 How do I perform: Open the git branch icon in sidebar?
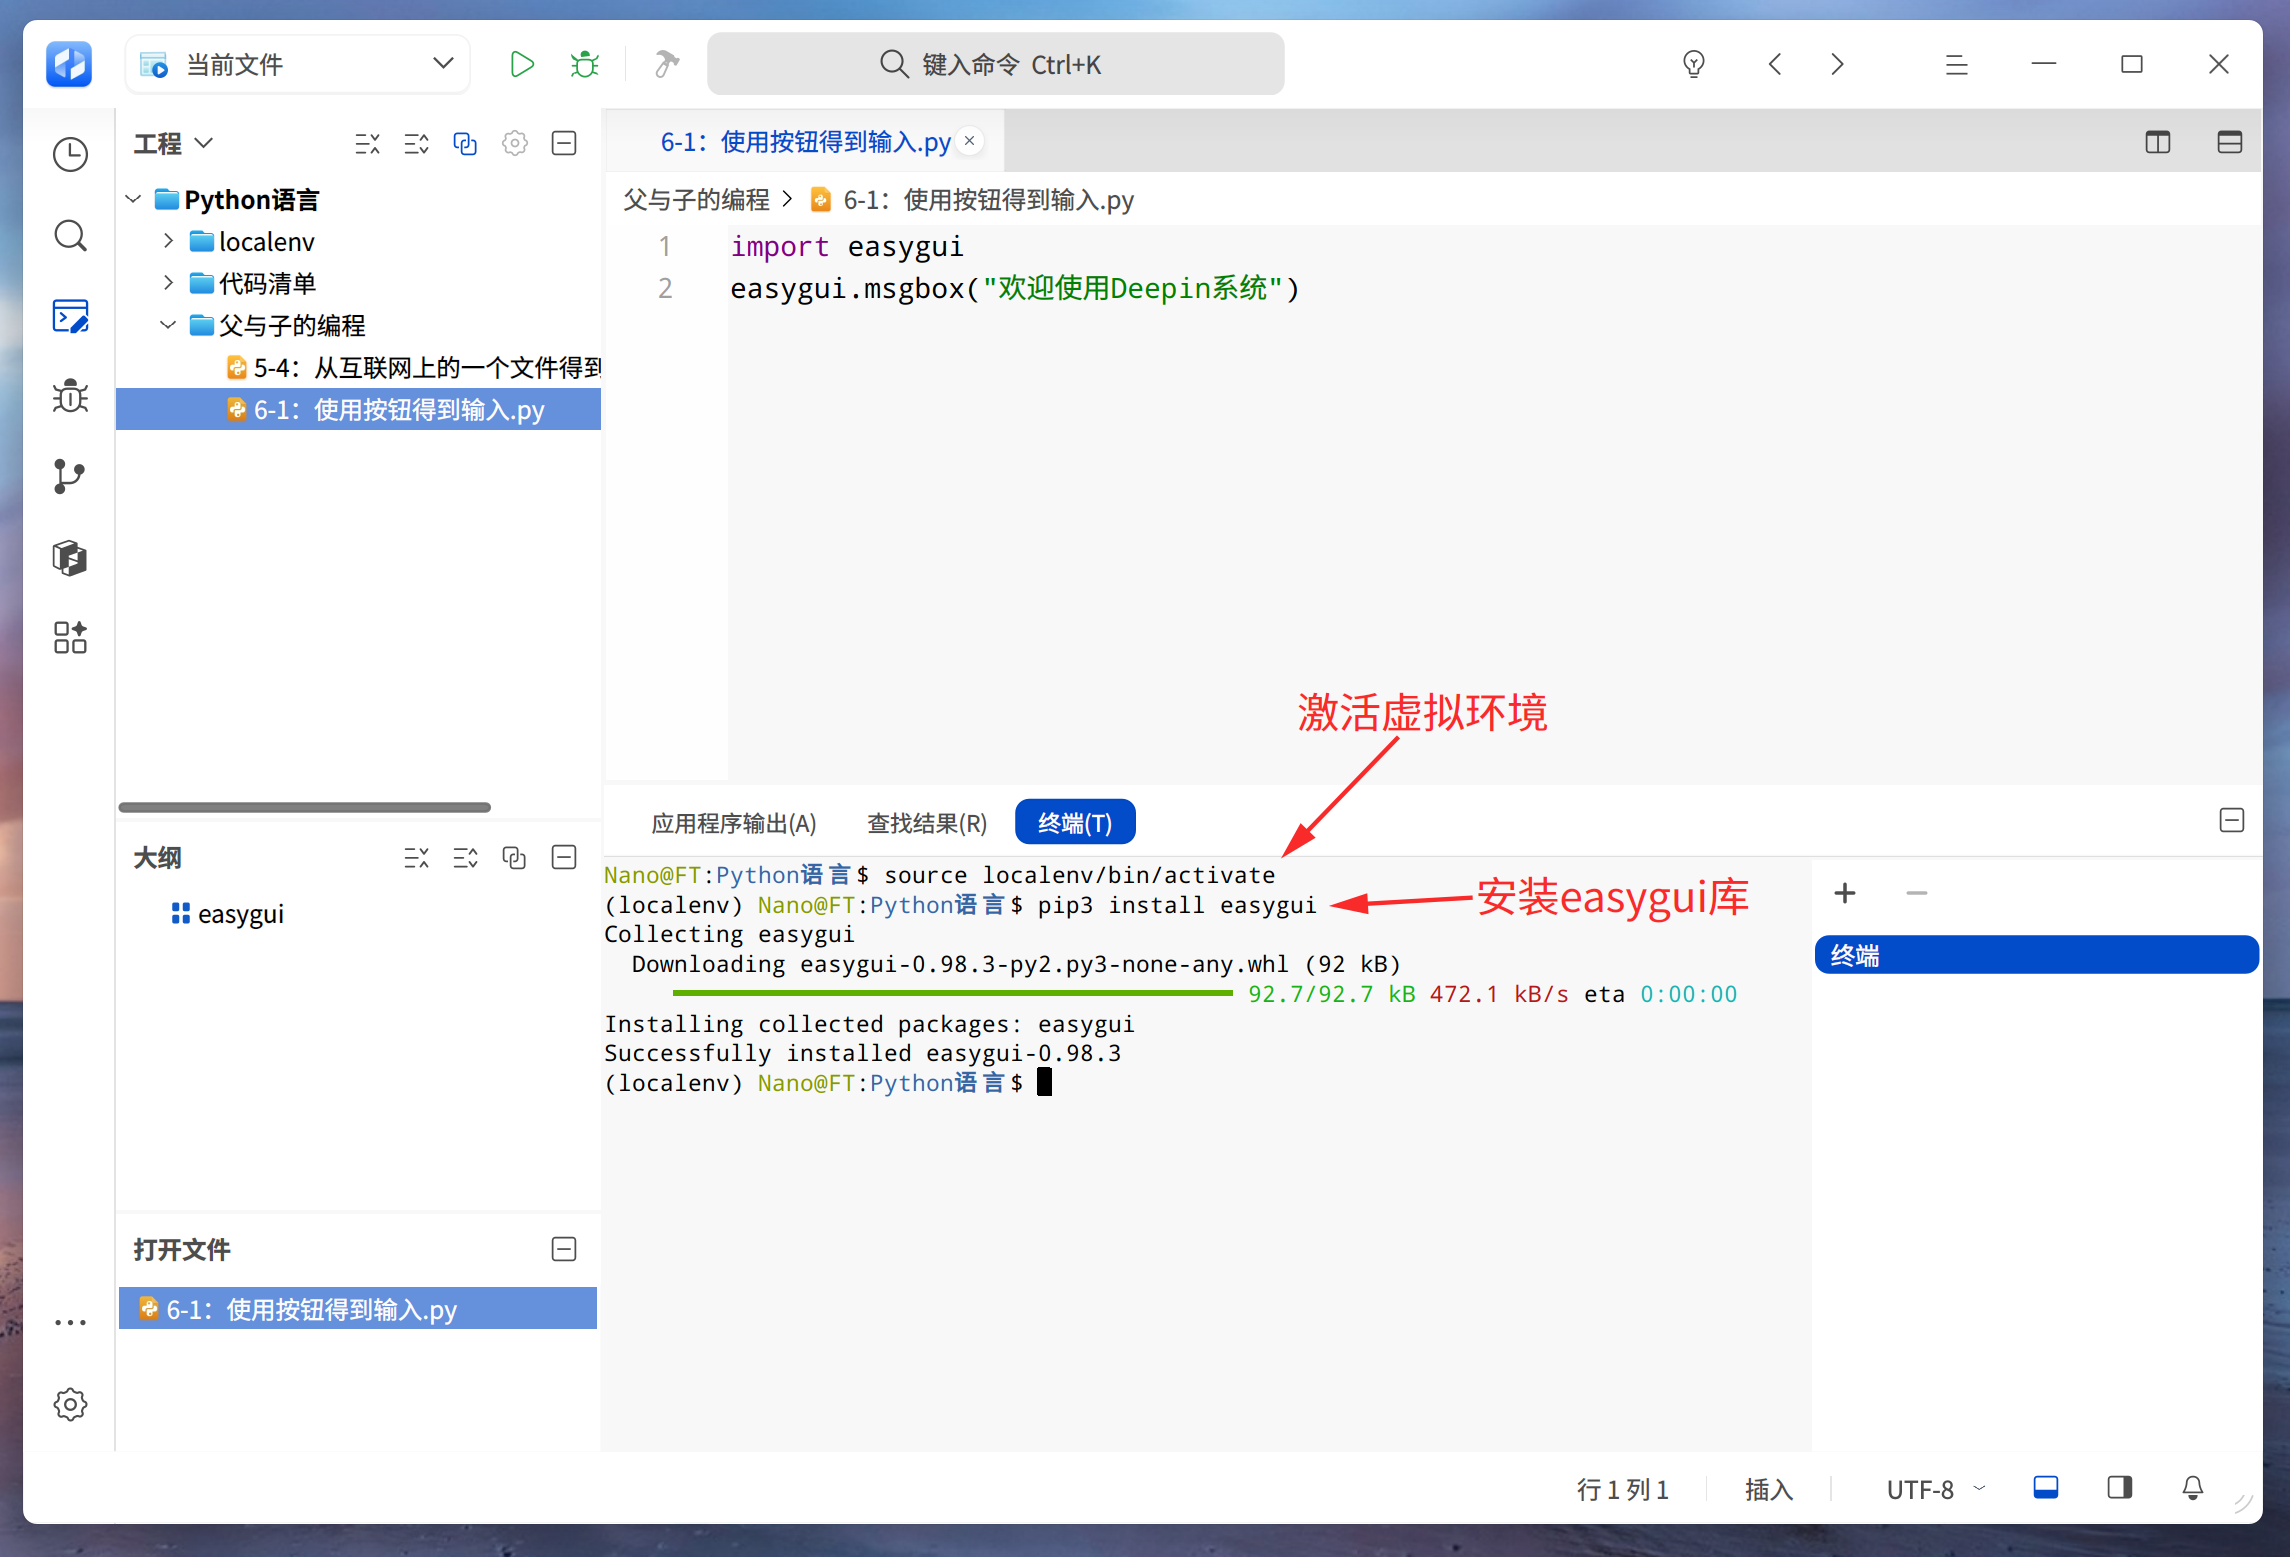tap(70, 477)
